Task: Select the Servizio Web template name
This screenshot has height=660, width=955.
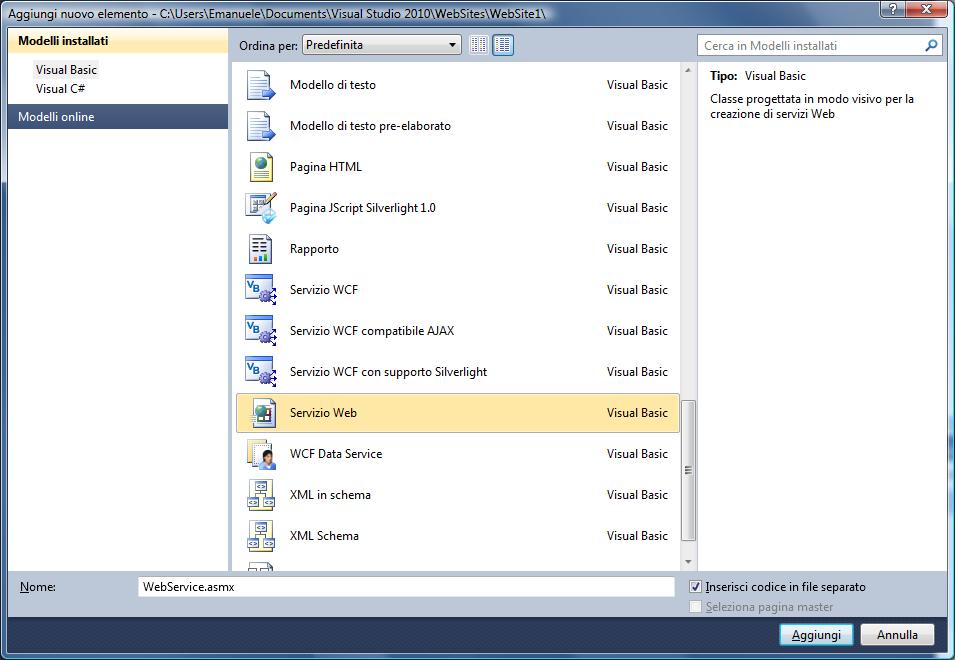Action: tap(323, 413)
